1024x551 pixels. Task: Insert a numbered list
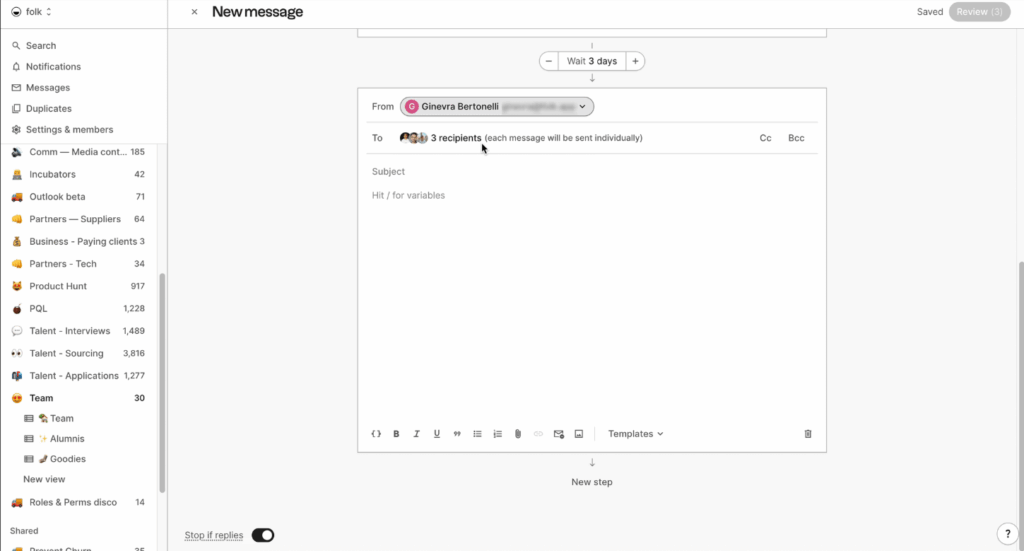(498, 434)
